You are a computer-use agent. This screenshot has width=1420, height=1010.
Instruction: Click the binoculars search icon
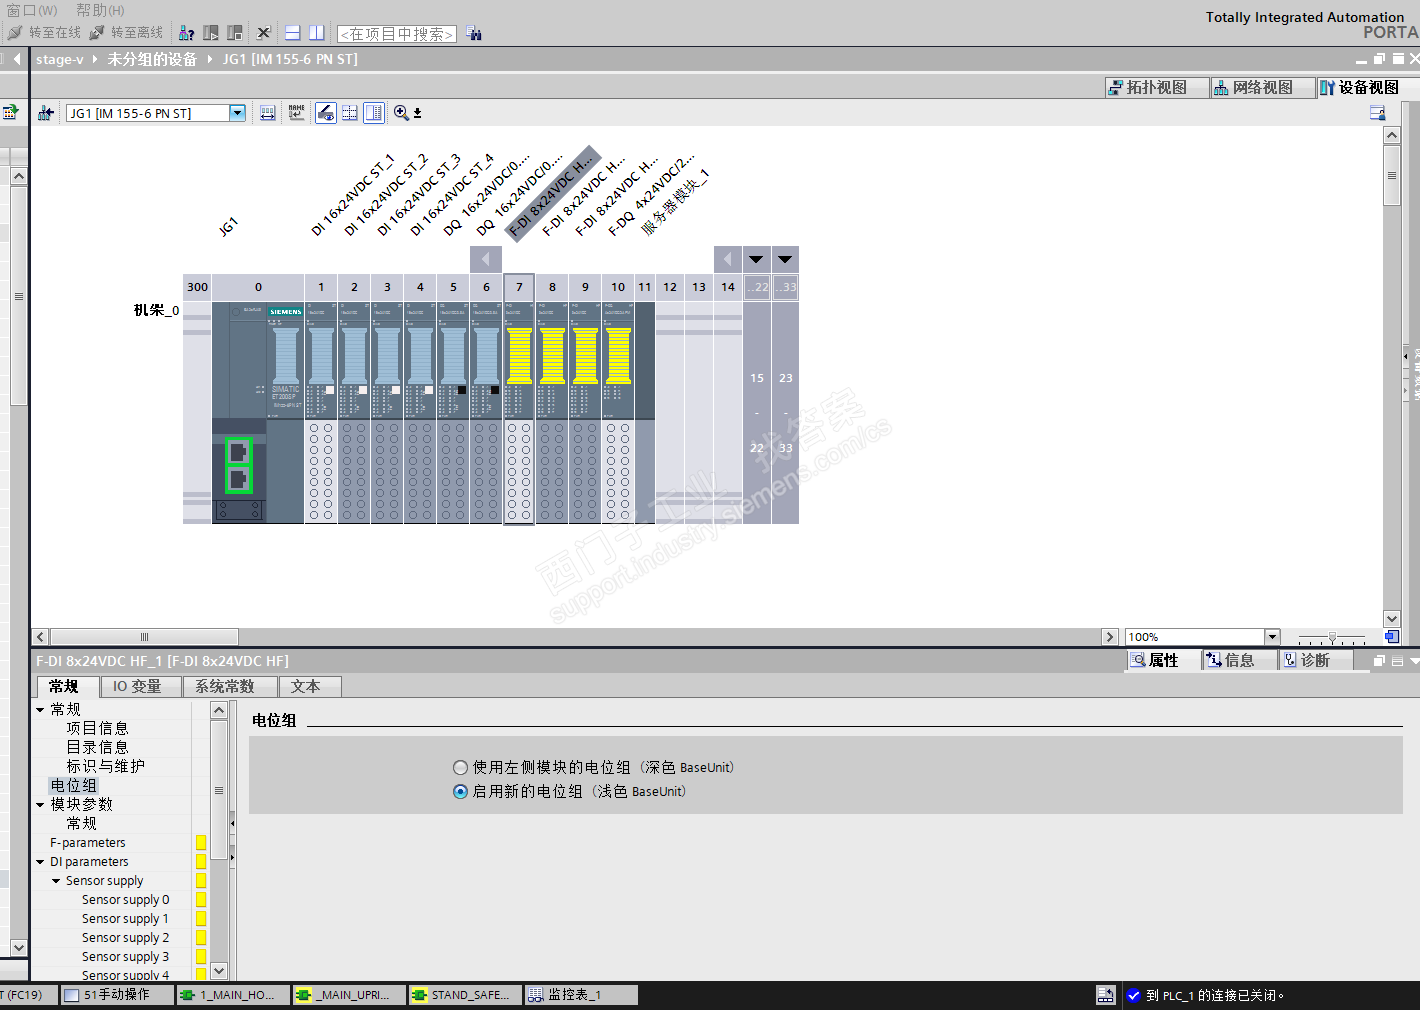[474, 34]
